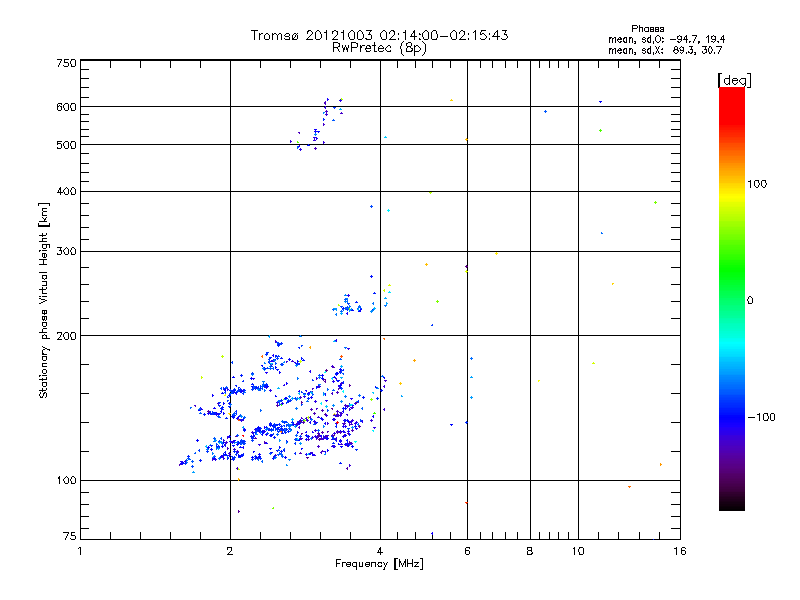Click the y-axis tick label '750'
The height and width of the screenshot is (600, 800).
pos(66,63)
